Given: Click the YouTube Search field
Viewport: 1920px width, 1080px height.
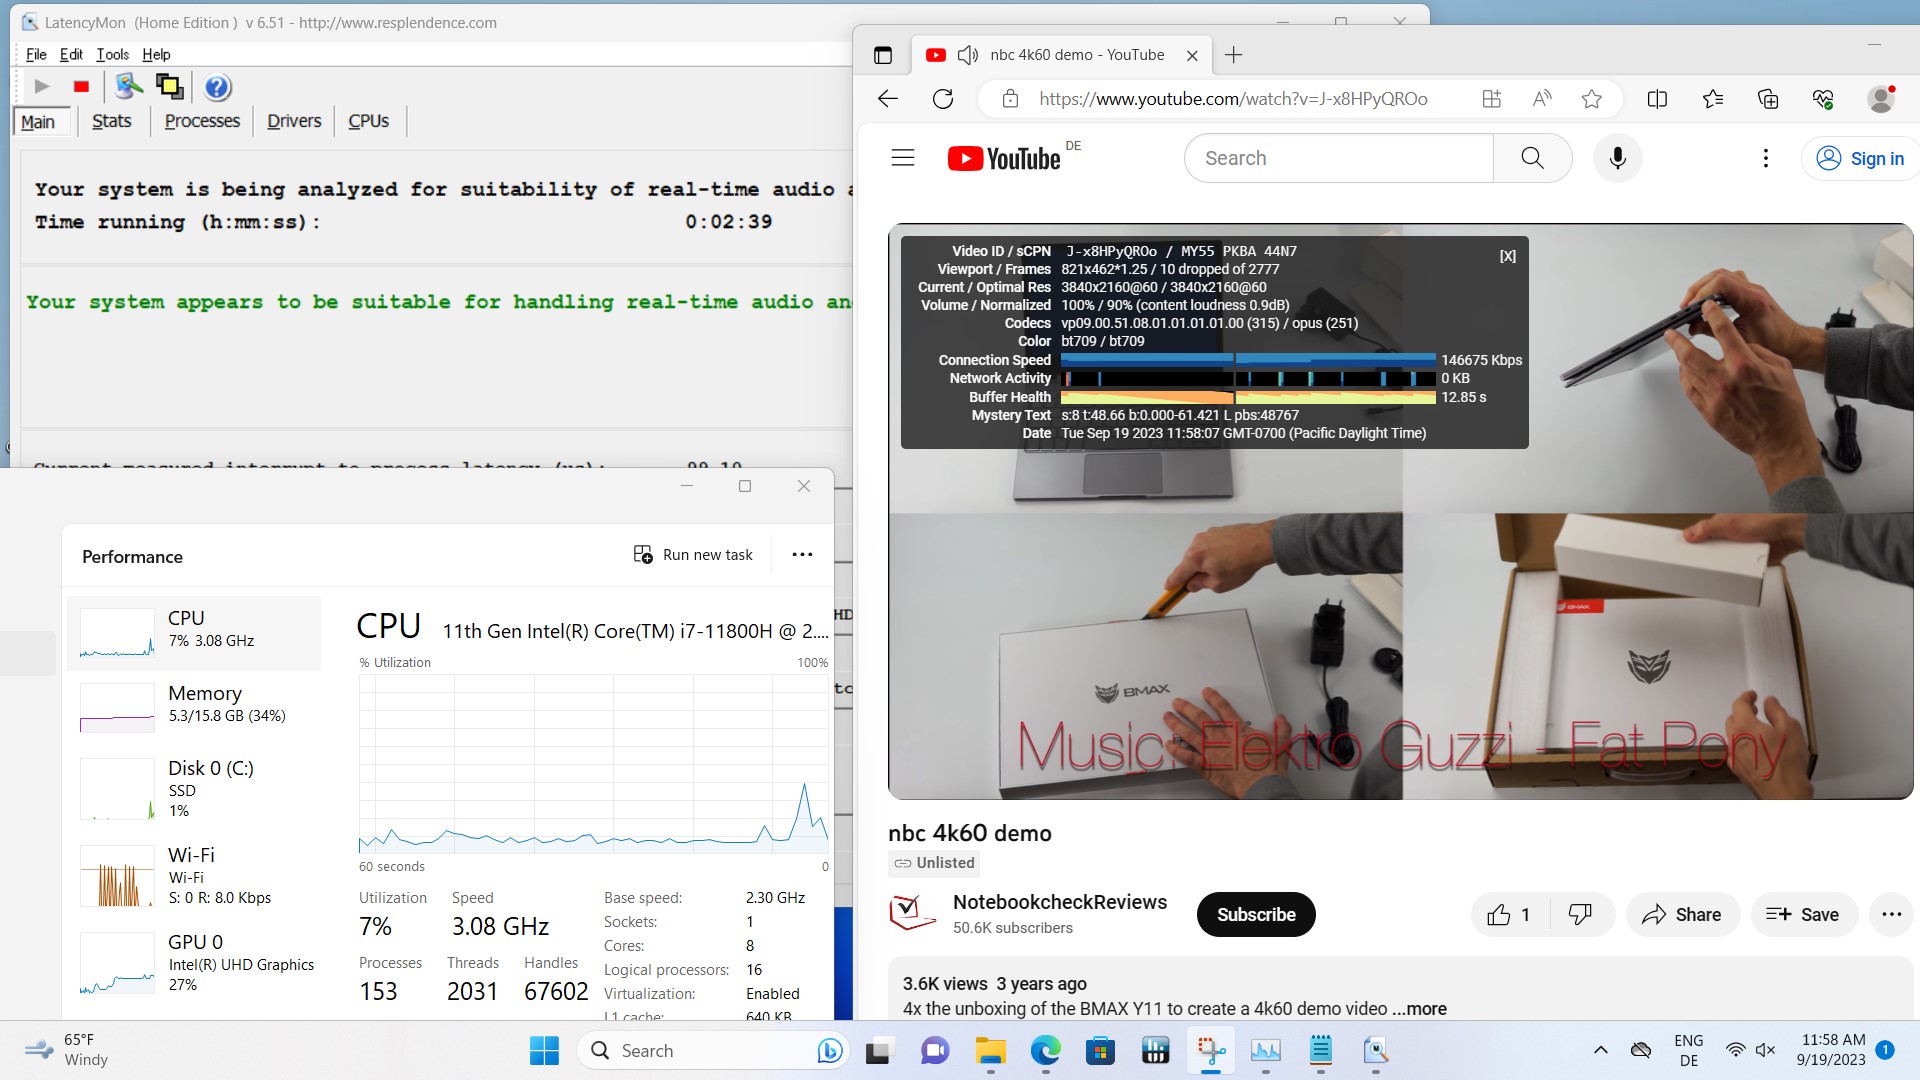Looking at the screenshot, I should [1339, 158].
